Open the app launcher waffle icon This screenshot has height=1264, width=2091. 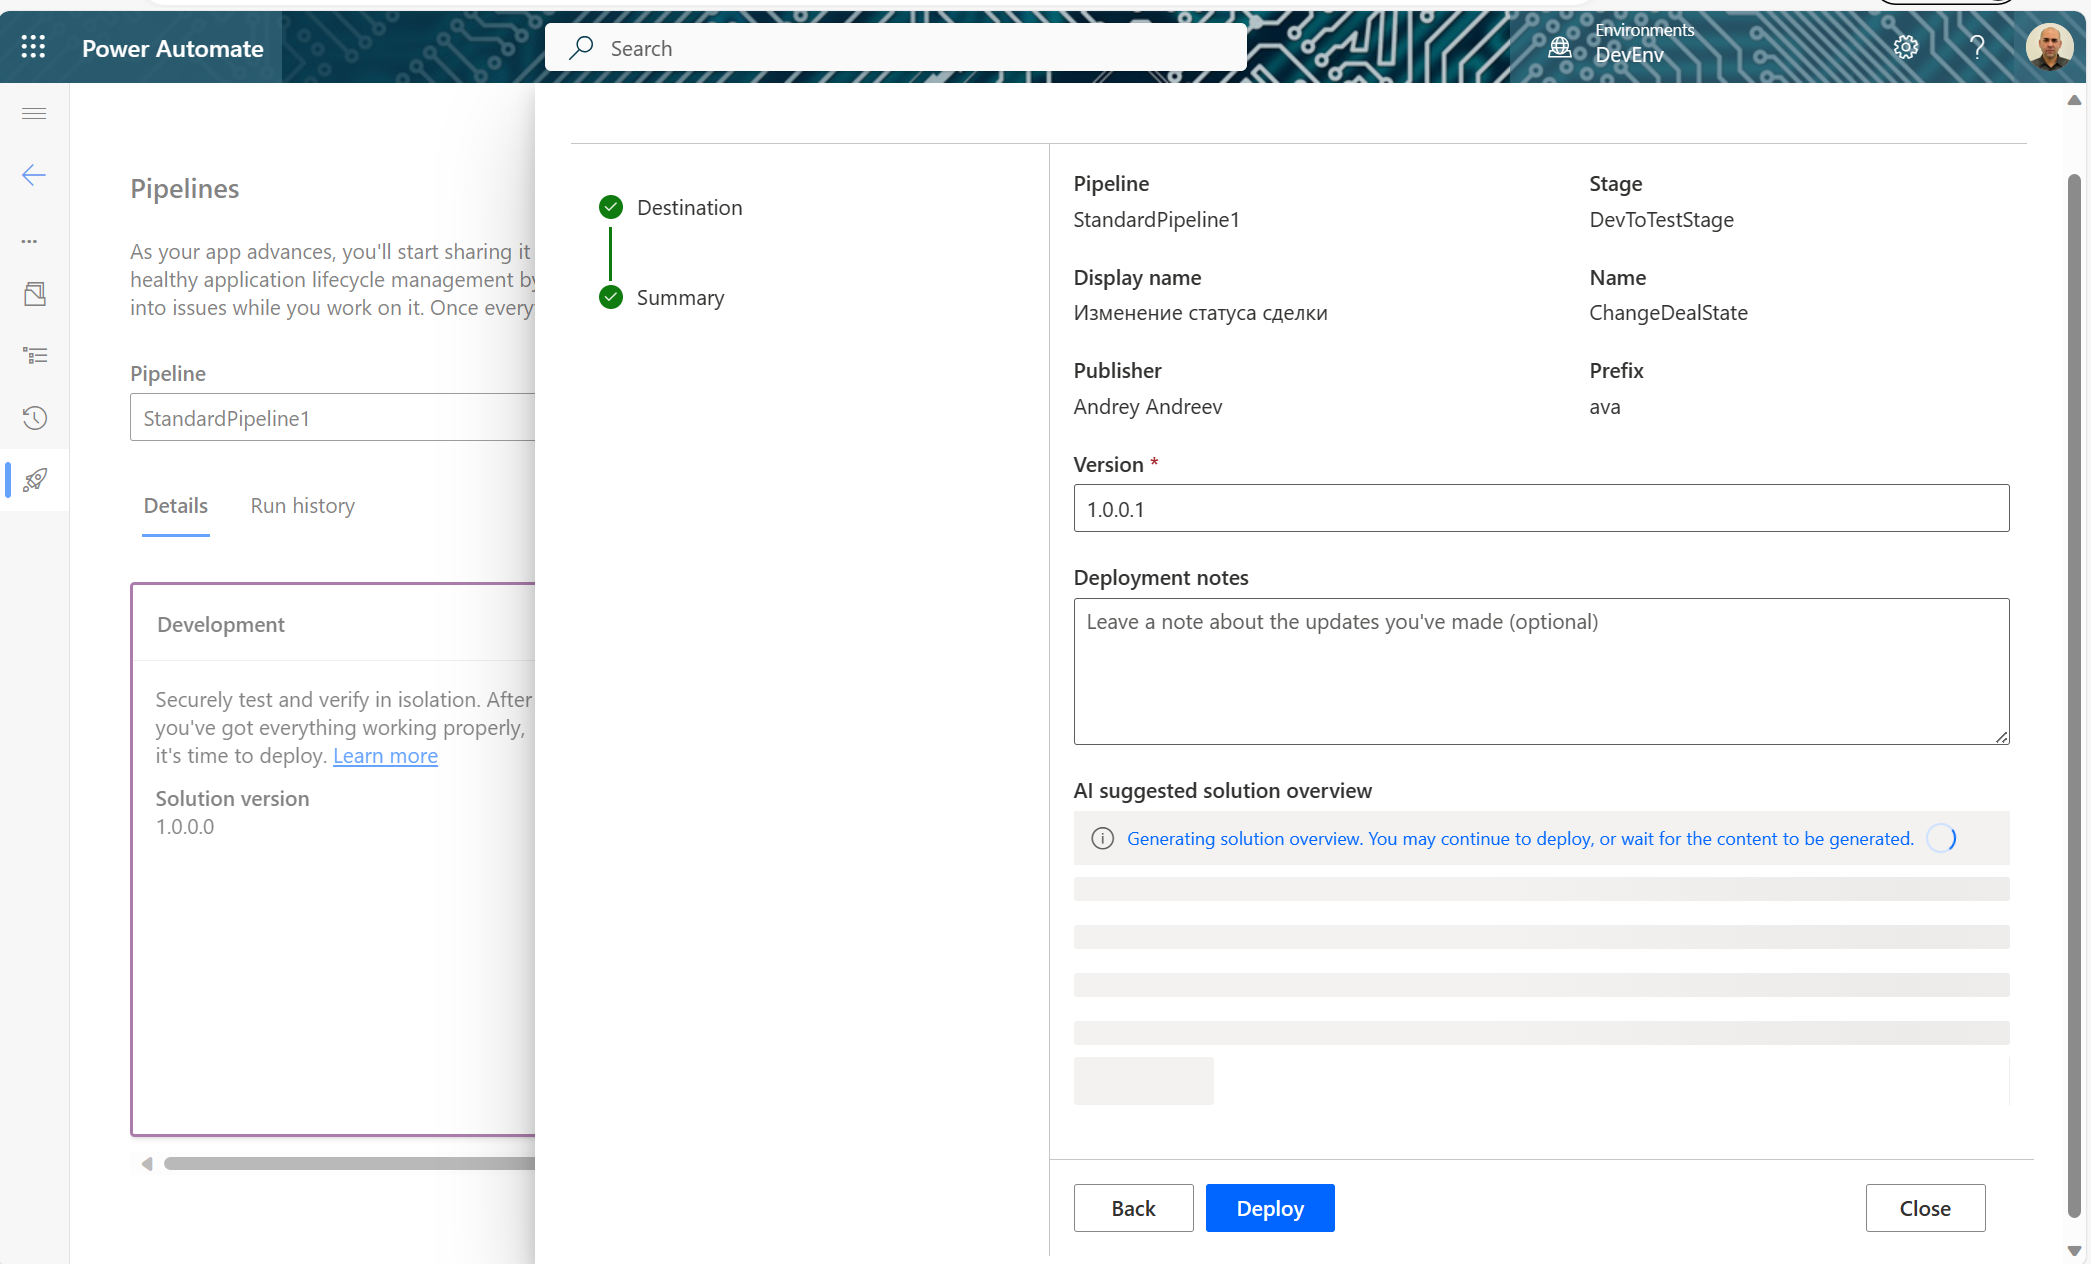pos(33,47)
